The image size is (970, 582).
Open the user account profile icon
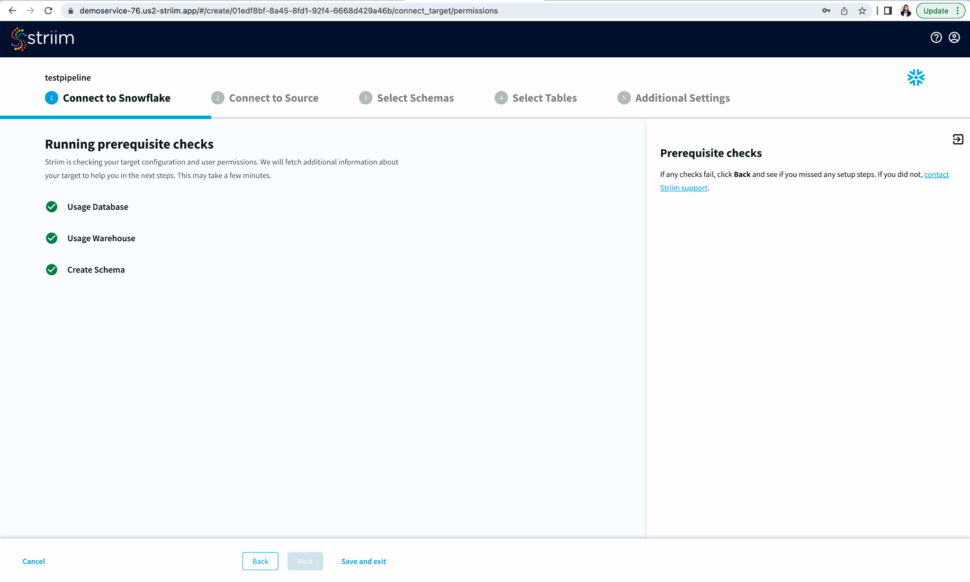point(953,38)
